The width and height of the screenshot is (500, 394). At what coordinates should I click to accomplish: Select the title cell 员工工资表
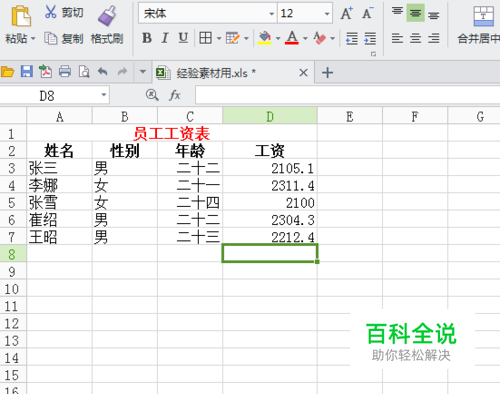point(172,134)
